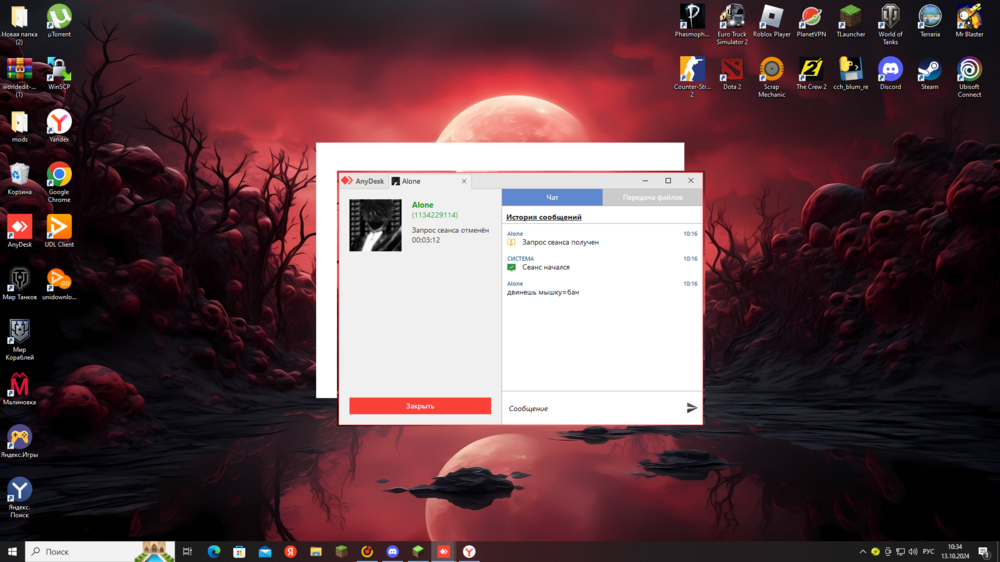Open the Discord desktop shortcut
The image size is (1000, 562).
click(890, 73)
